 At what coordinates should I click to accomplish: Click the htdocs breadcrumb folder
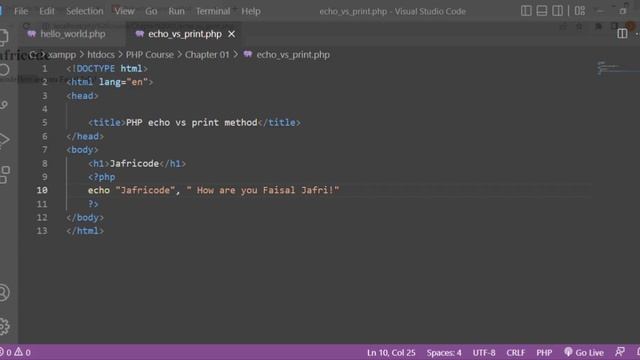click(x=101, y=55)
